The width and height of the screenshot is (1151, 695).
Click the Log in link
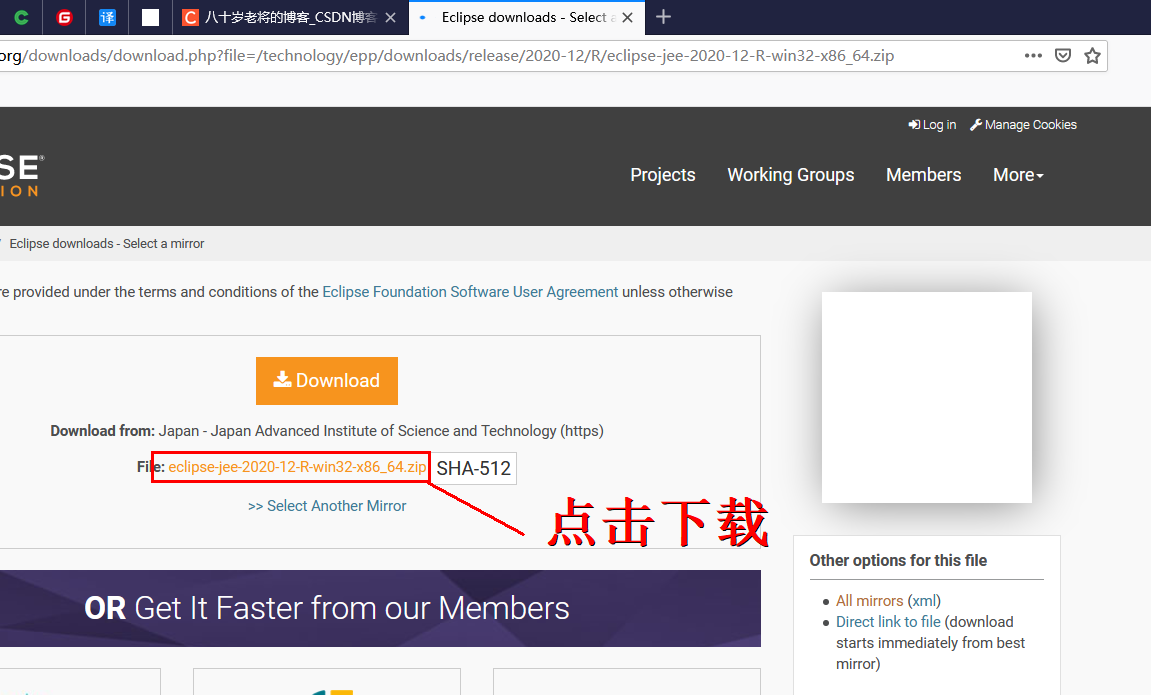932,125
